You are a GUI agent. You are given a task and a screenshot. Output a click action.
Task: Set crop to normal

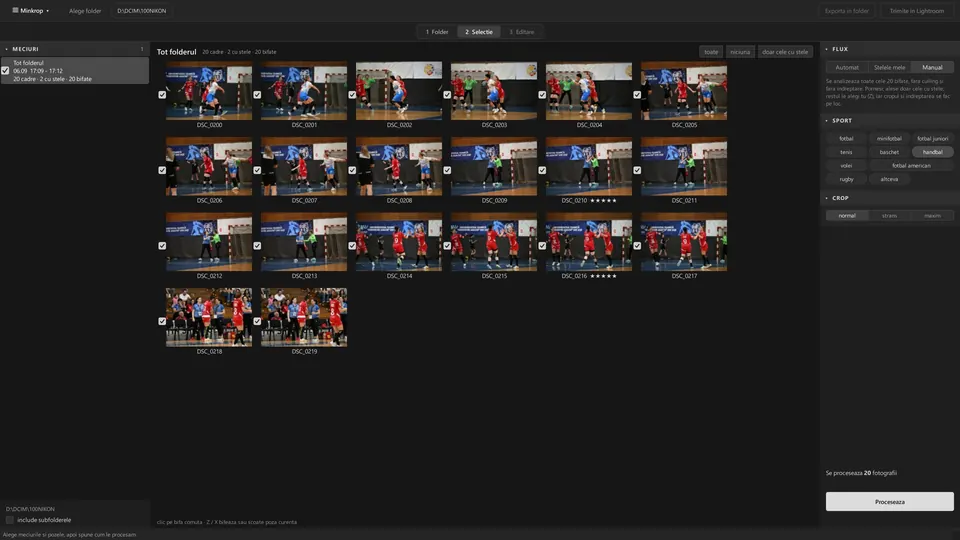[847, 216]
